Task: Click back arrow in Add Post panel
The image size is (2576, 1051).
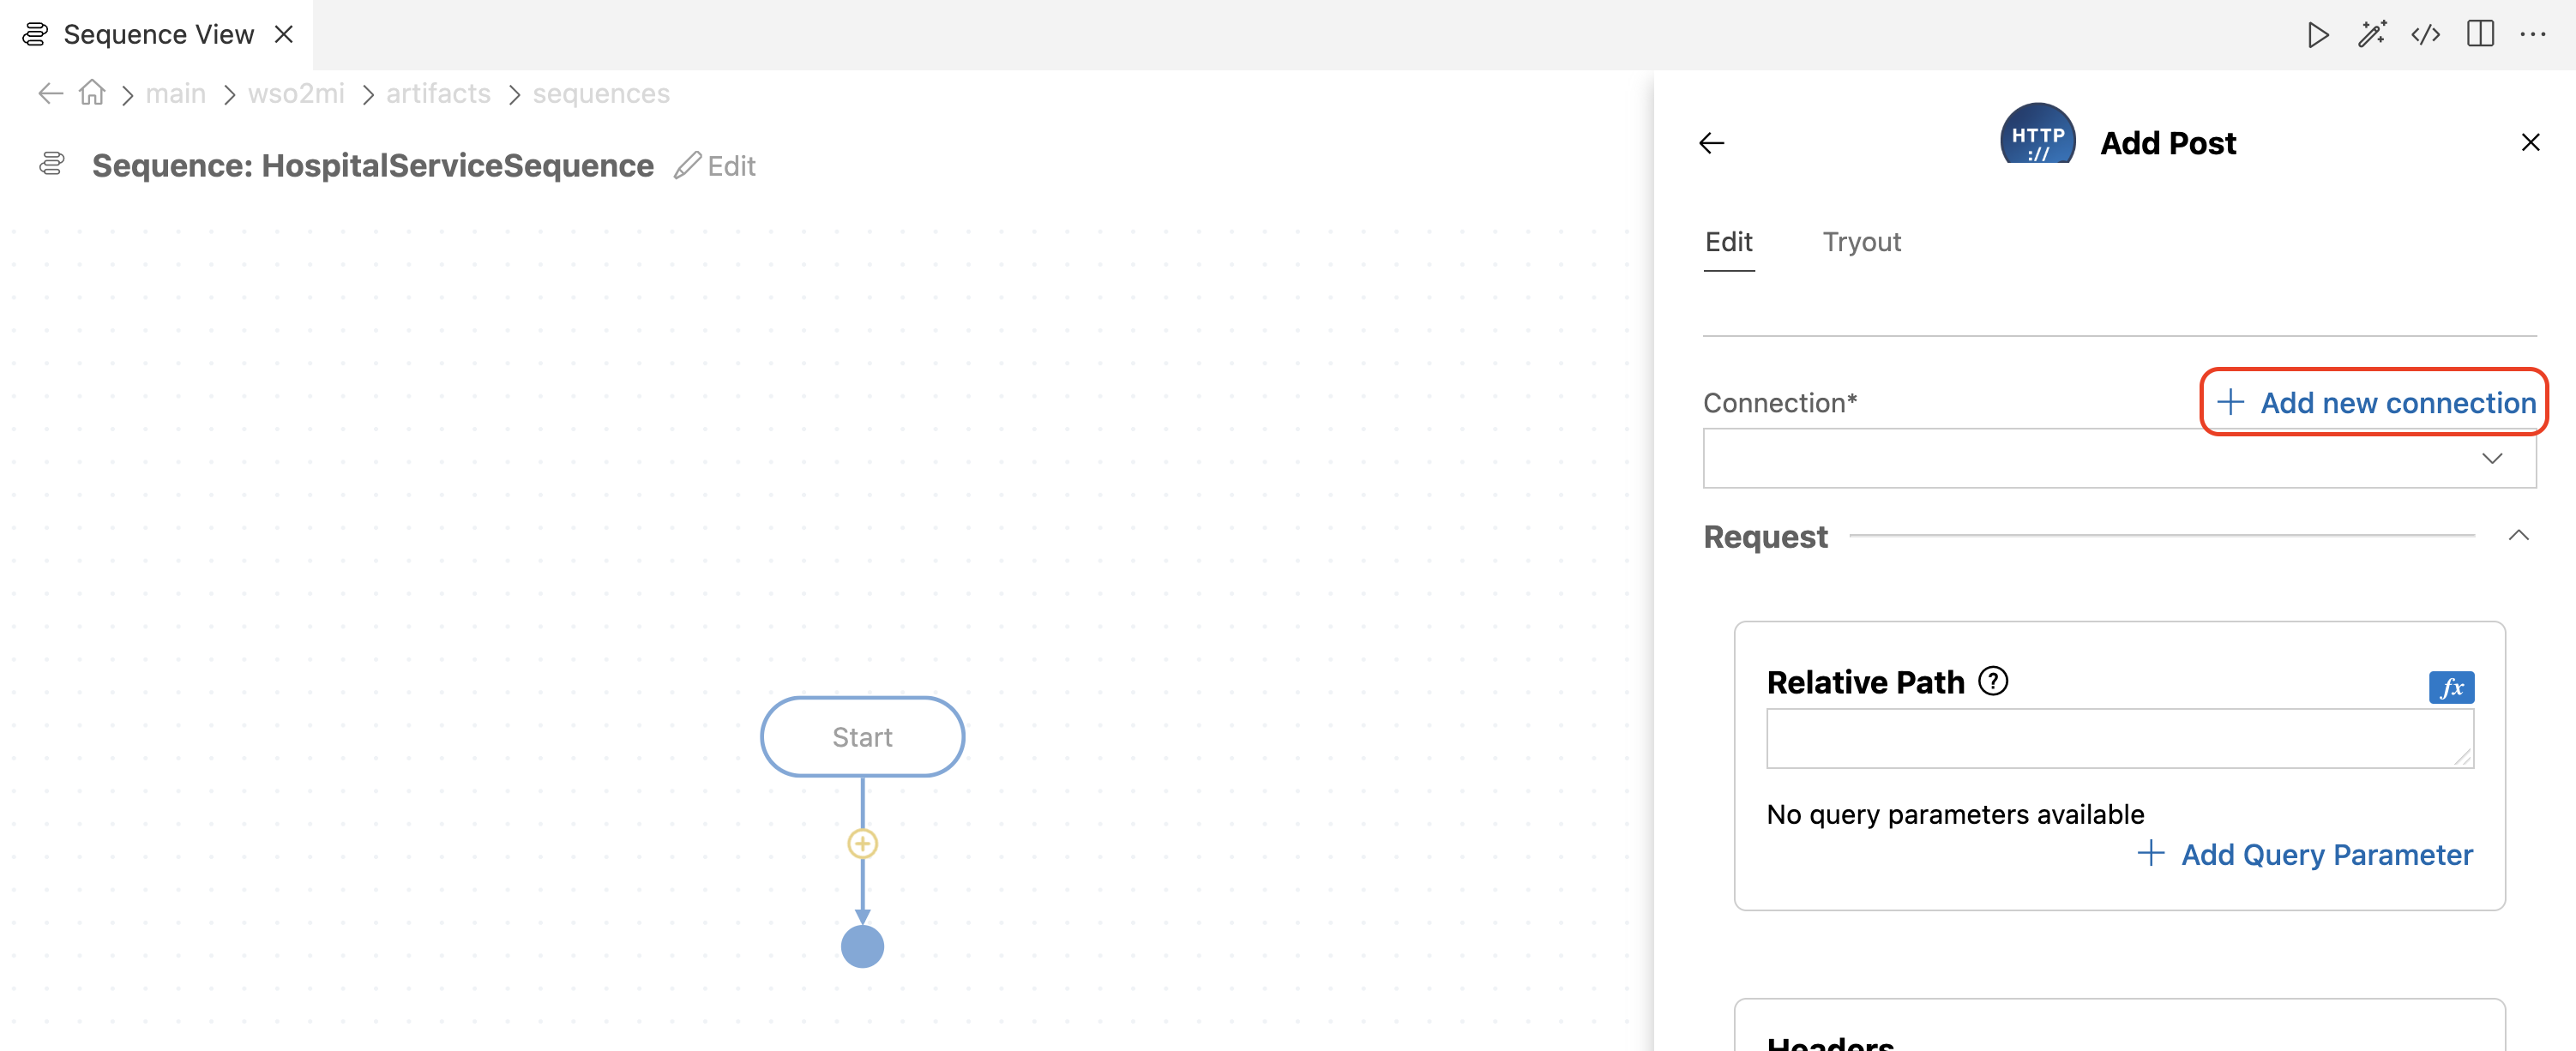Action: (1711, 143)
